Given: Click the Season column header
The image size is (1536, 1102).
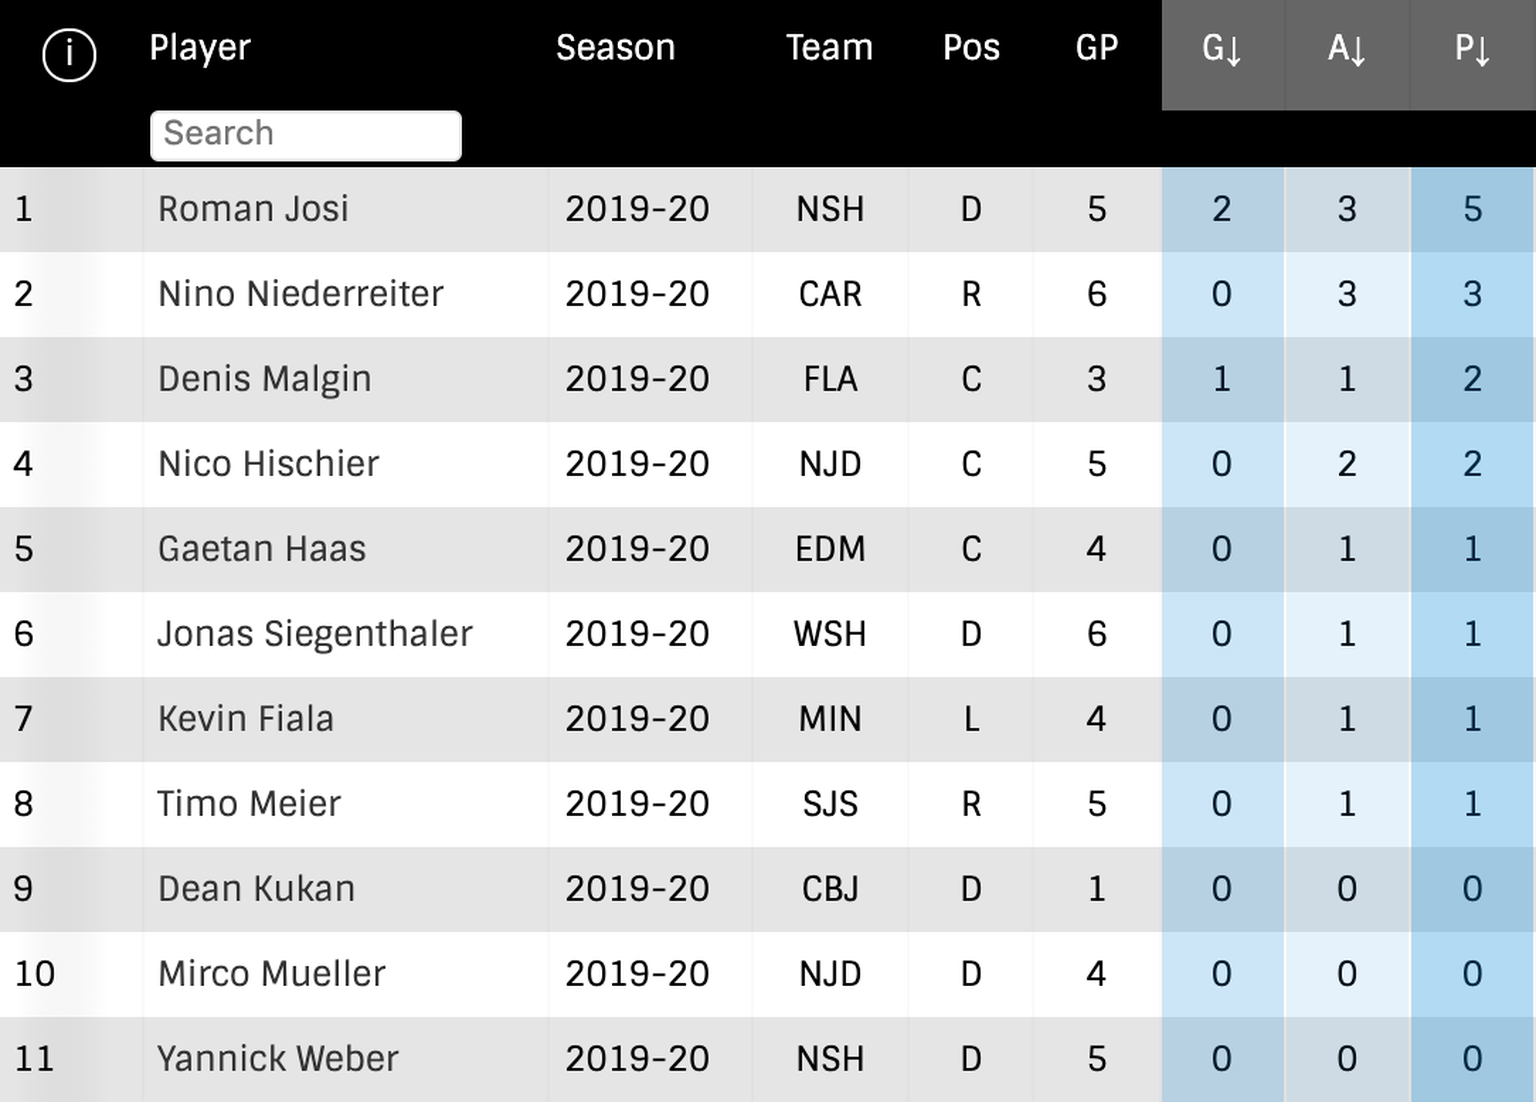Looking at the screenshot, I should 615,47.
